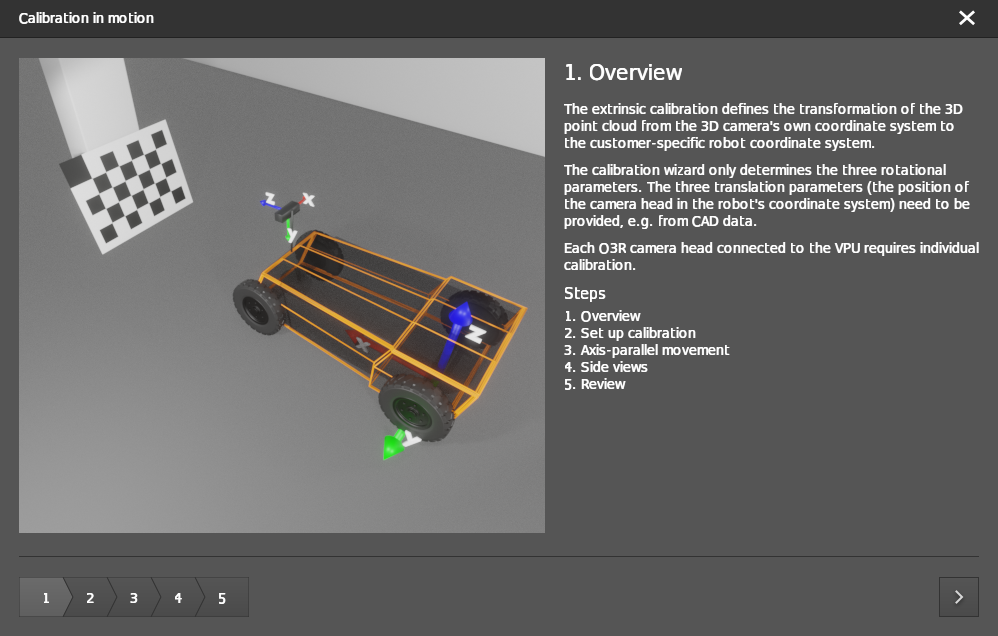Click "3. Axis-parallel movement" in Steps

coord(646,350)
